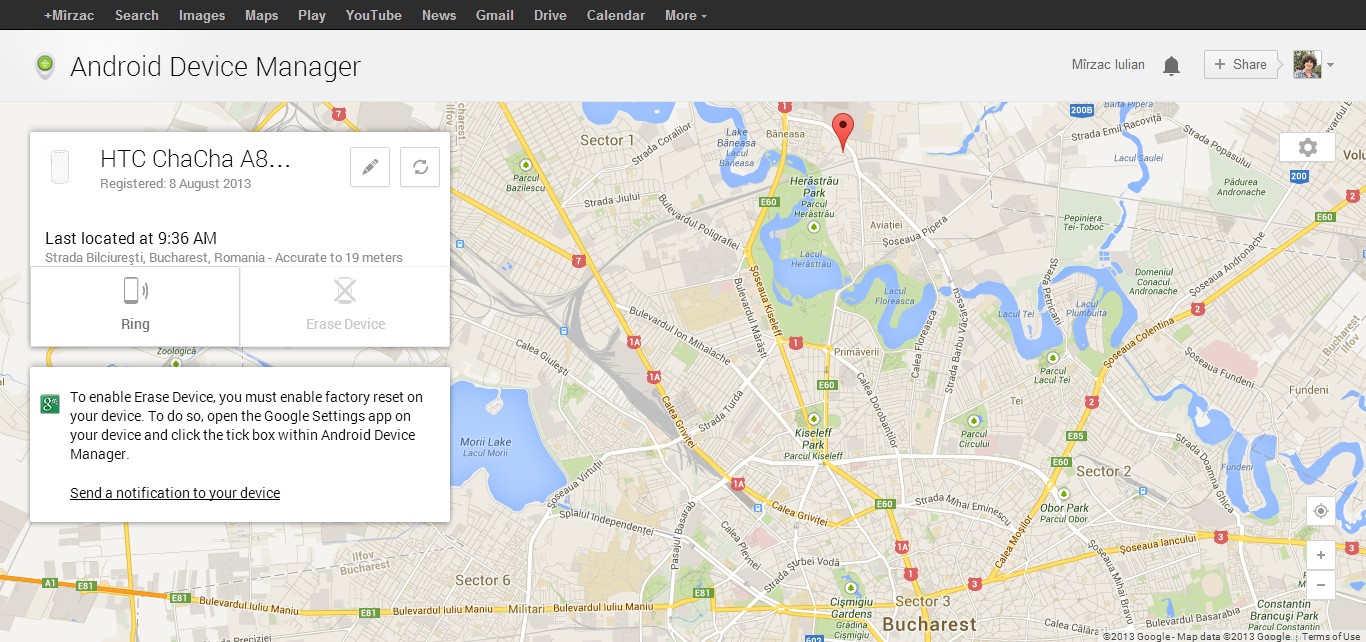1366x642 pixels.
Task: Open account menu via profile picture
Action: (1313, 65)
